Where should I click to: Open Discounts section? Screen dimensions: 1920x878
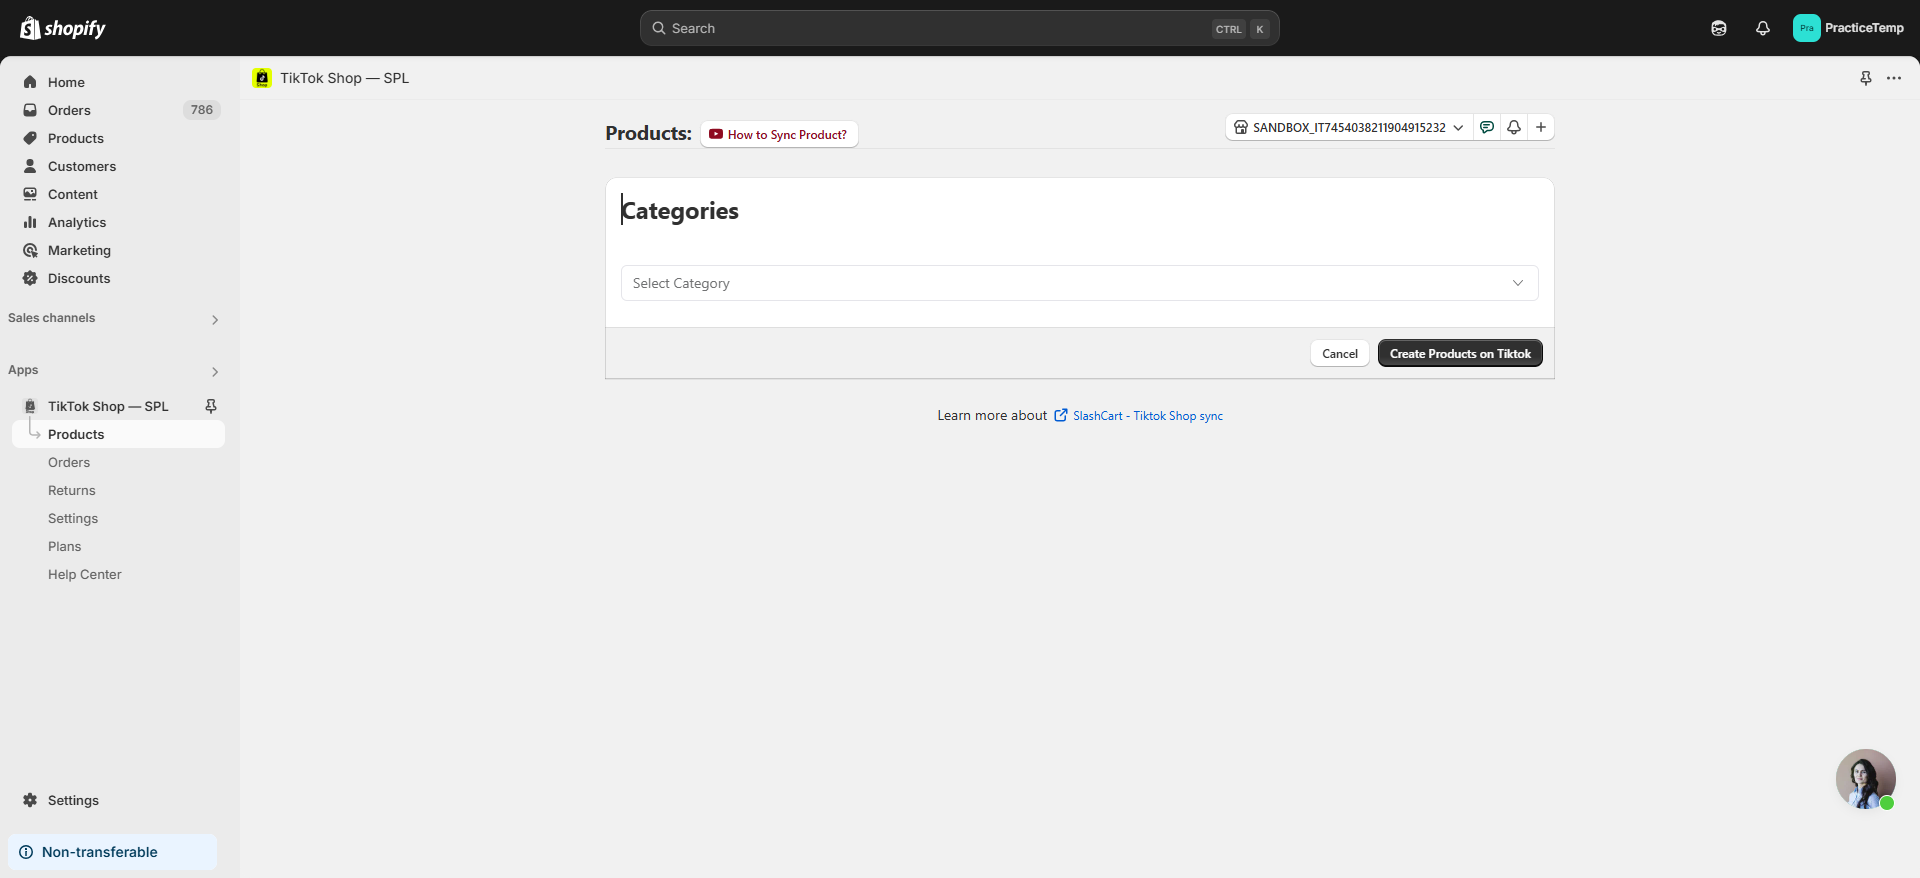coord(79,278)
